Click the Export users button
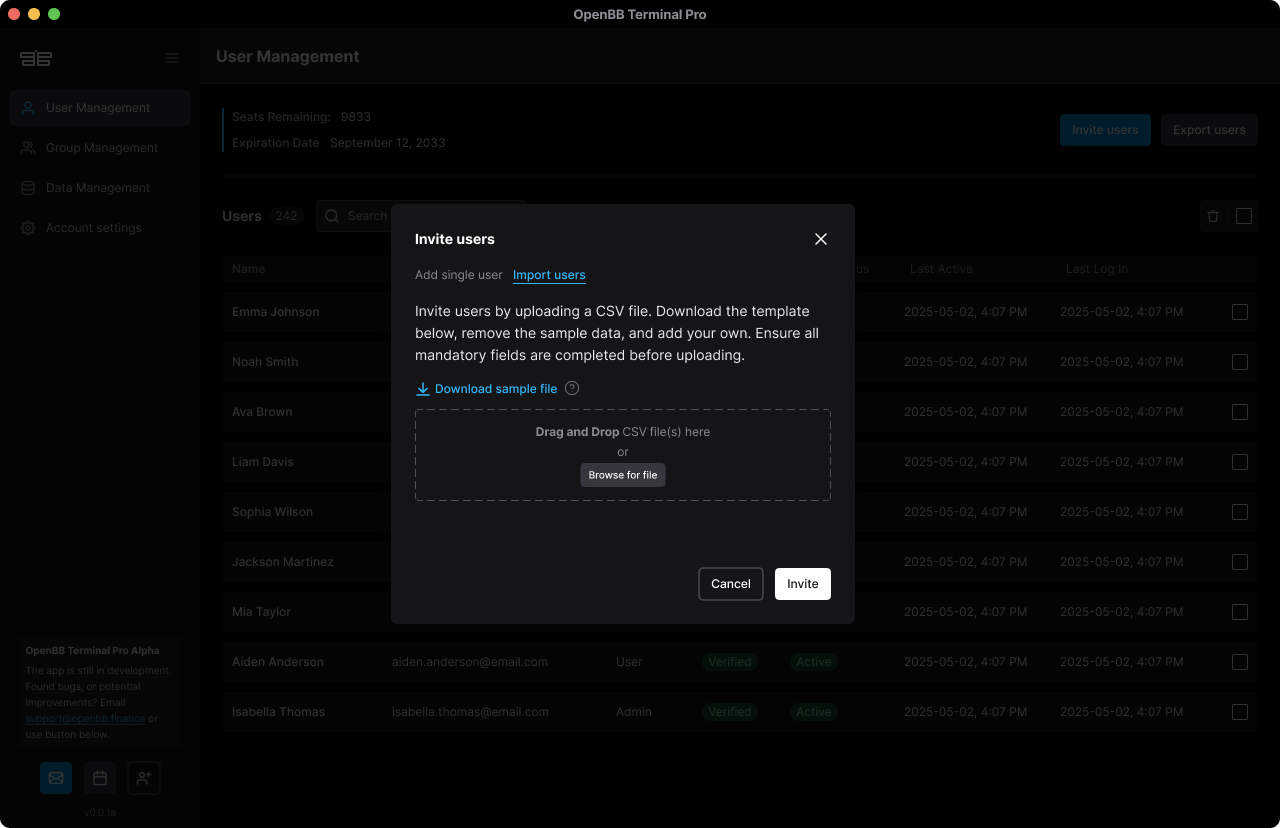This screenshot has width=1280, height=828. tap(1209, 130)
